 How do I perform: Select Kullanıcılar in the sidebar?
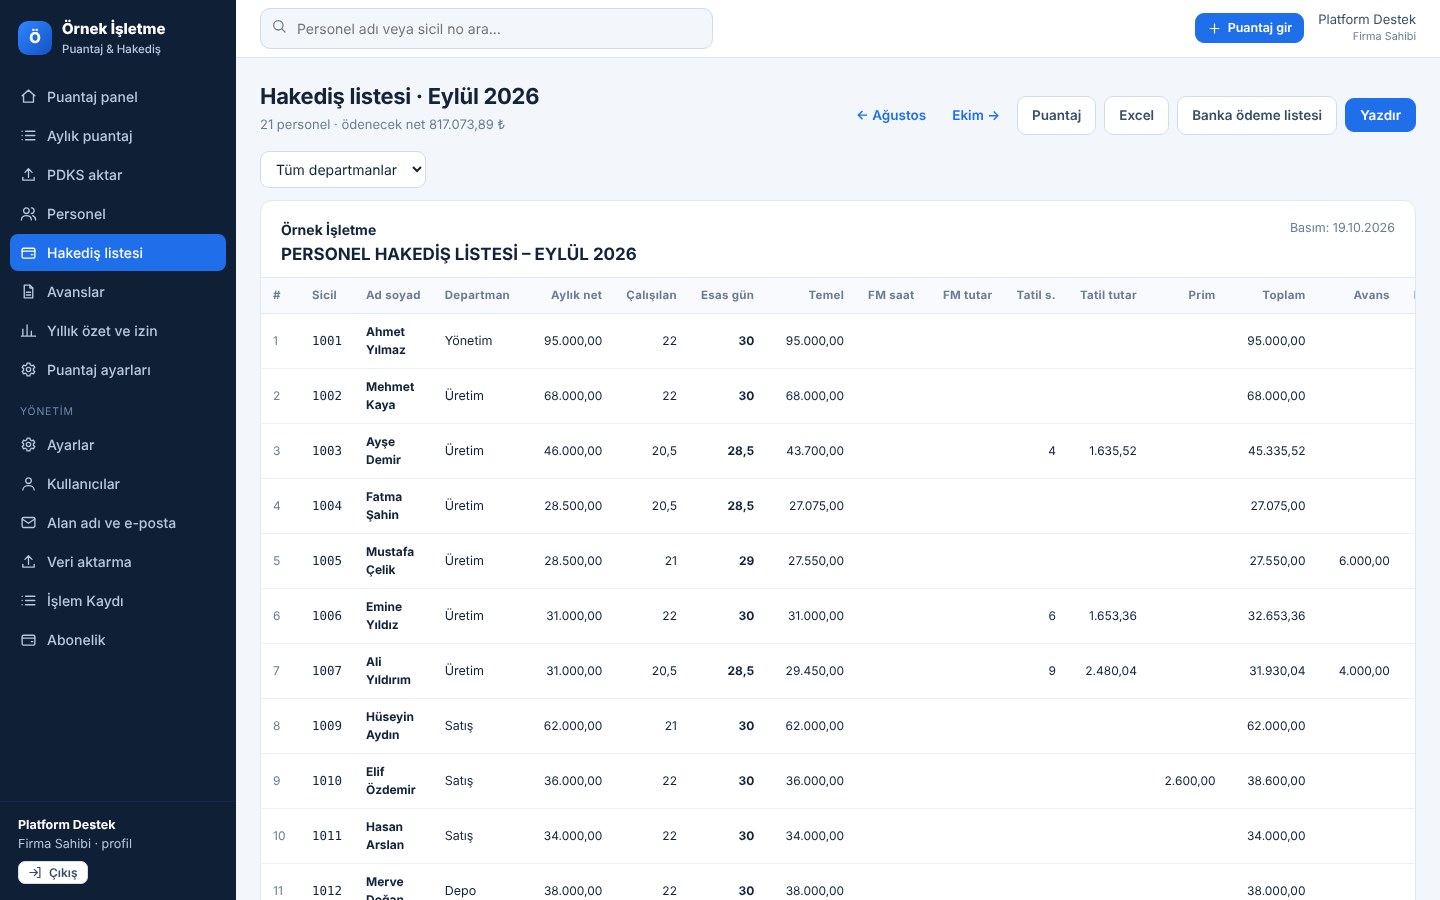tap(118, 484)
